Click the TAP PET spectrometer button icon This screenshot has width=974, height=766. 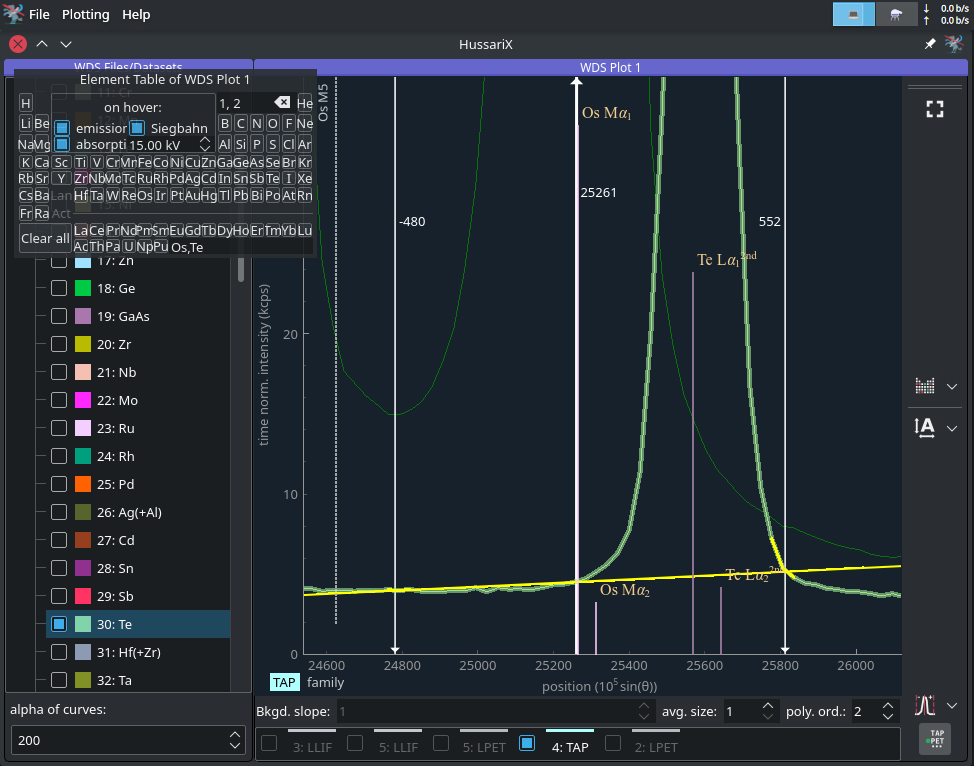[x=935, y=740]
